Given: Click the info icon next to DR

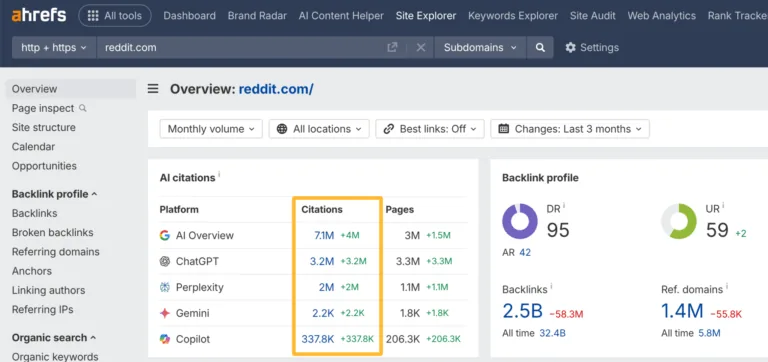Looking at the screenshot, I should (564, 206).
